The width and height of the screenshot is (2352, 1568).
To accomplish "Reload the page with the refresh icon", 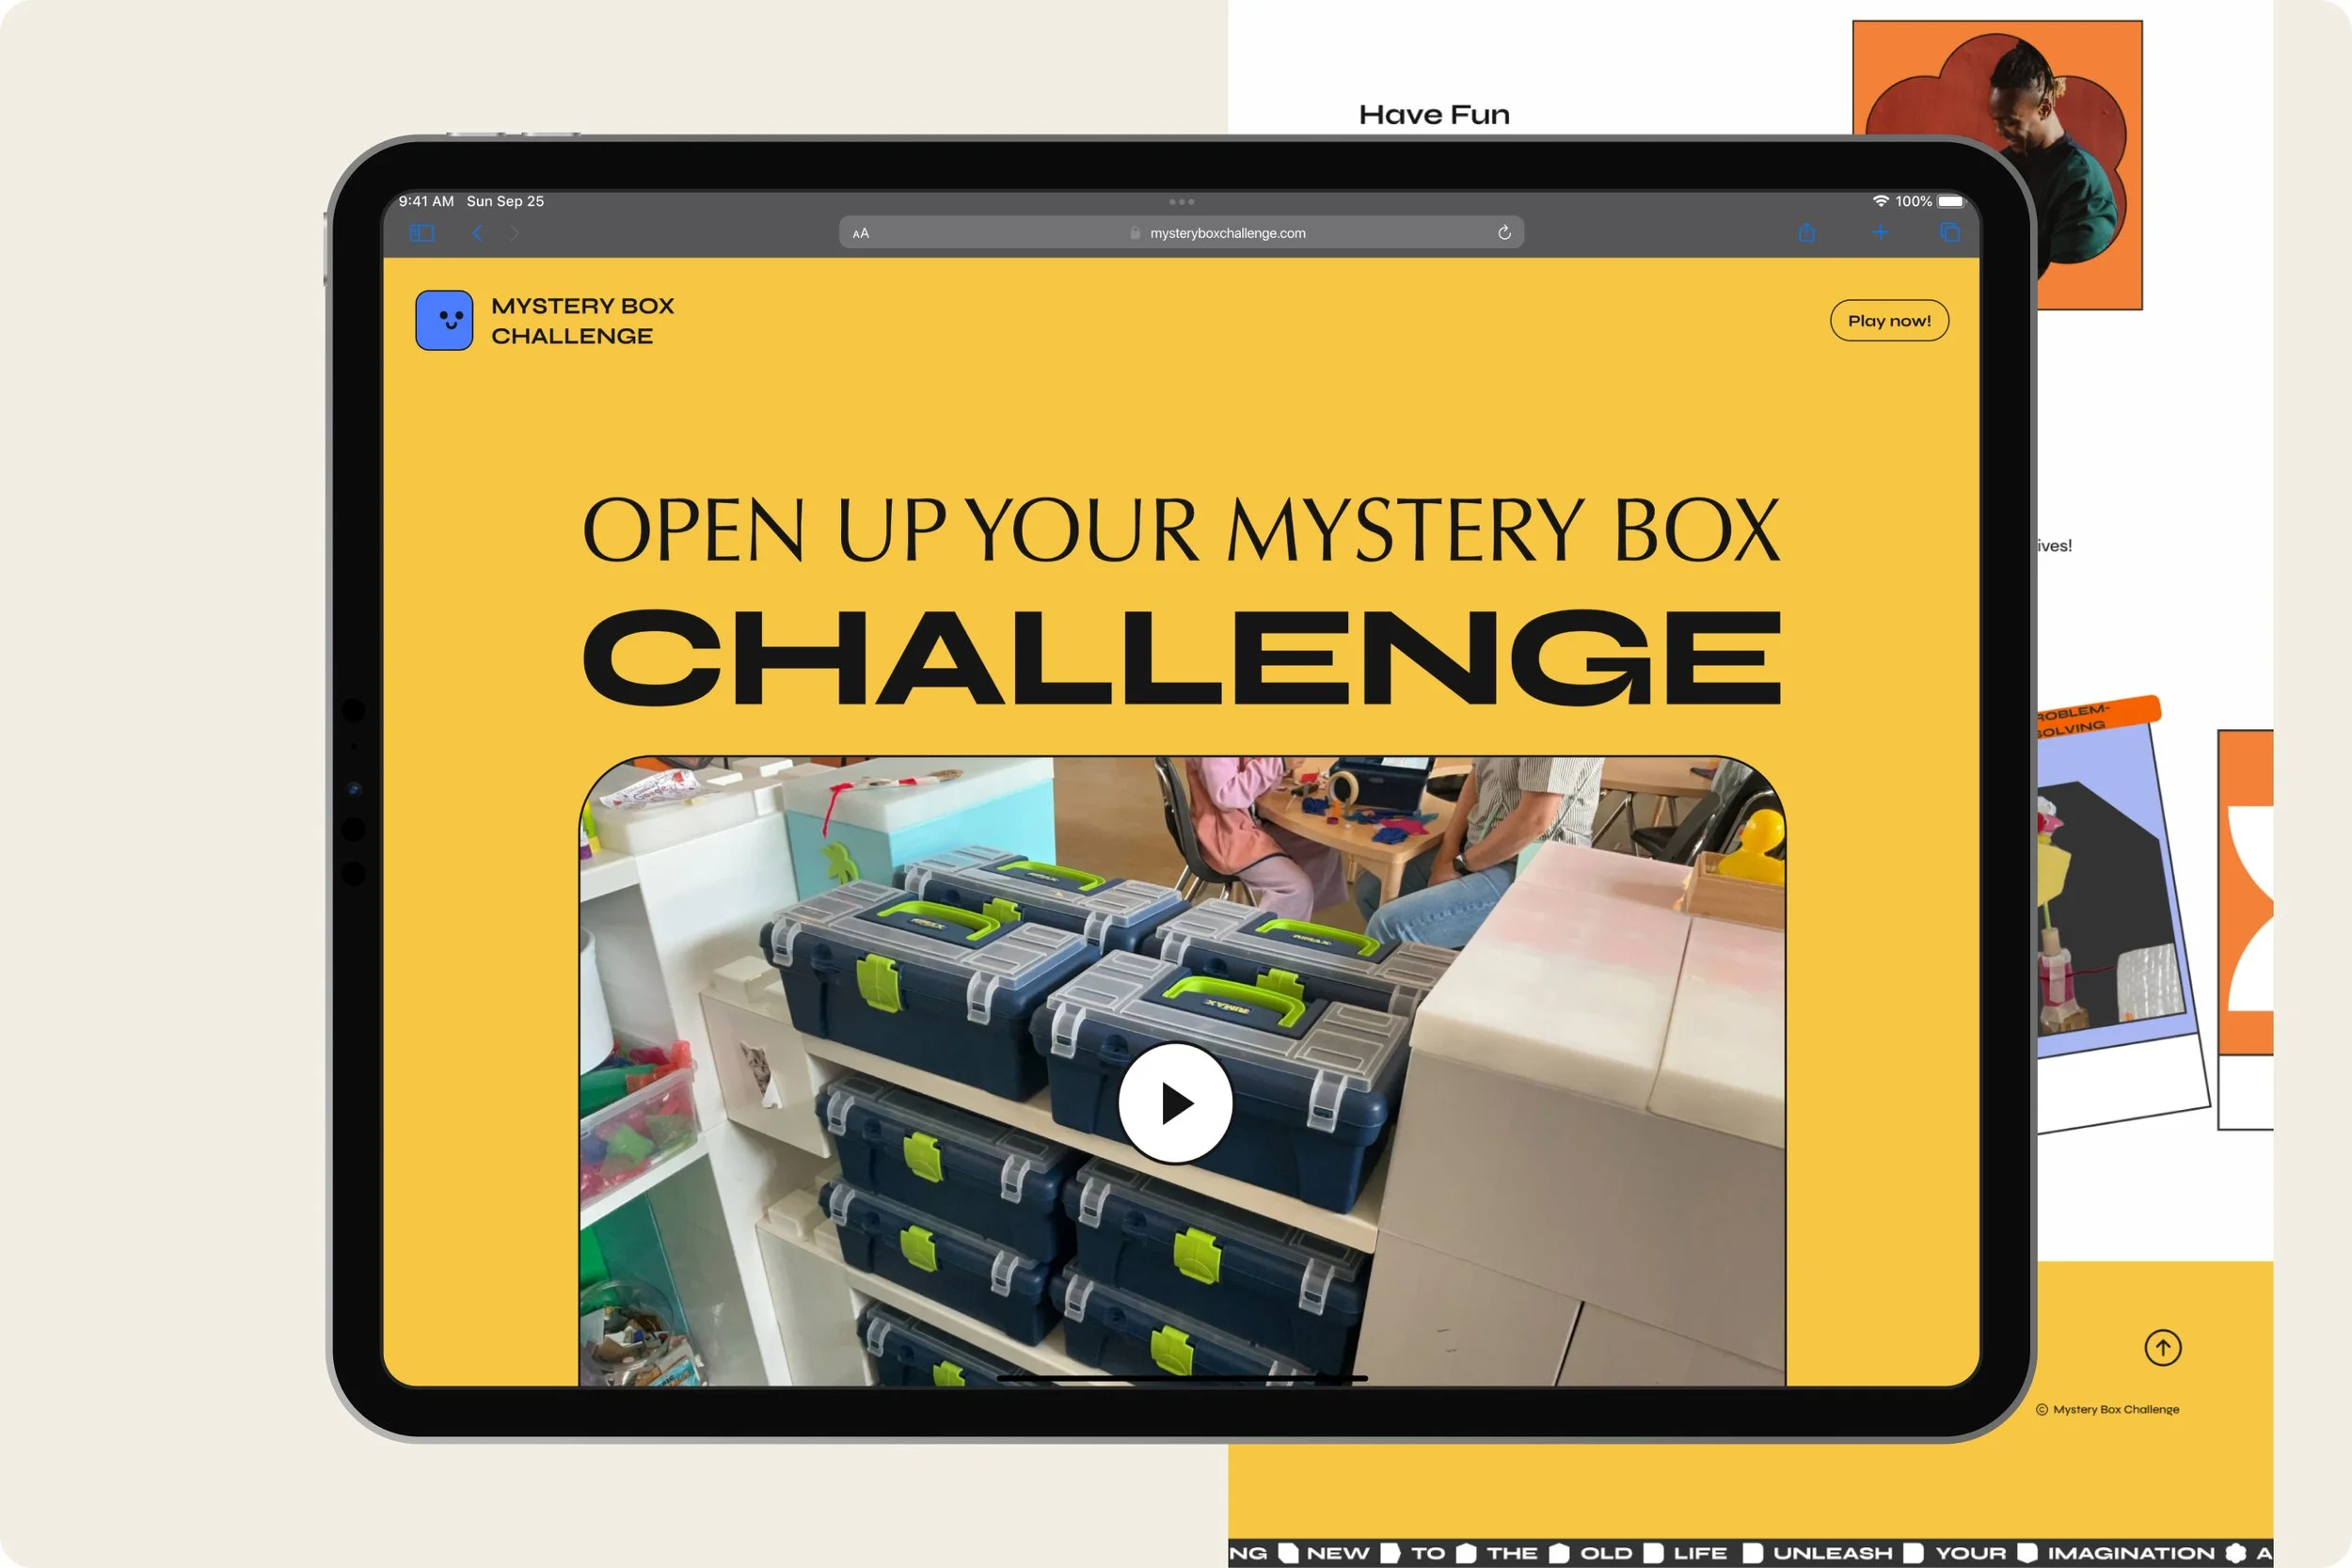I will point(1504,233).
